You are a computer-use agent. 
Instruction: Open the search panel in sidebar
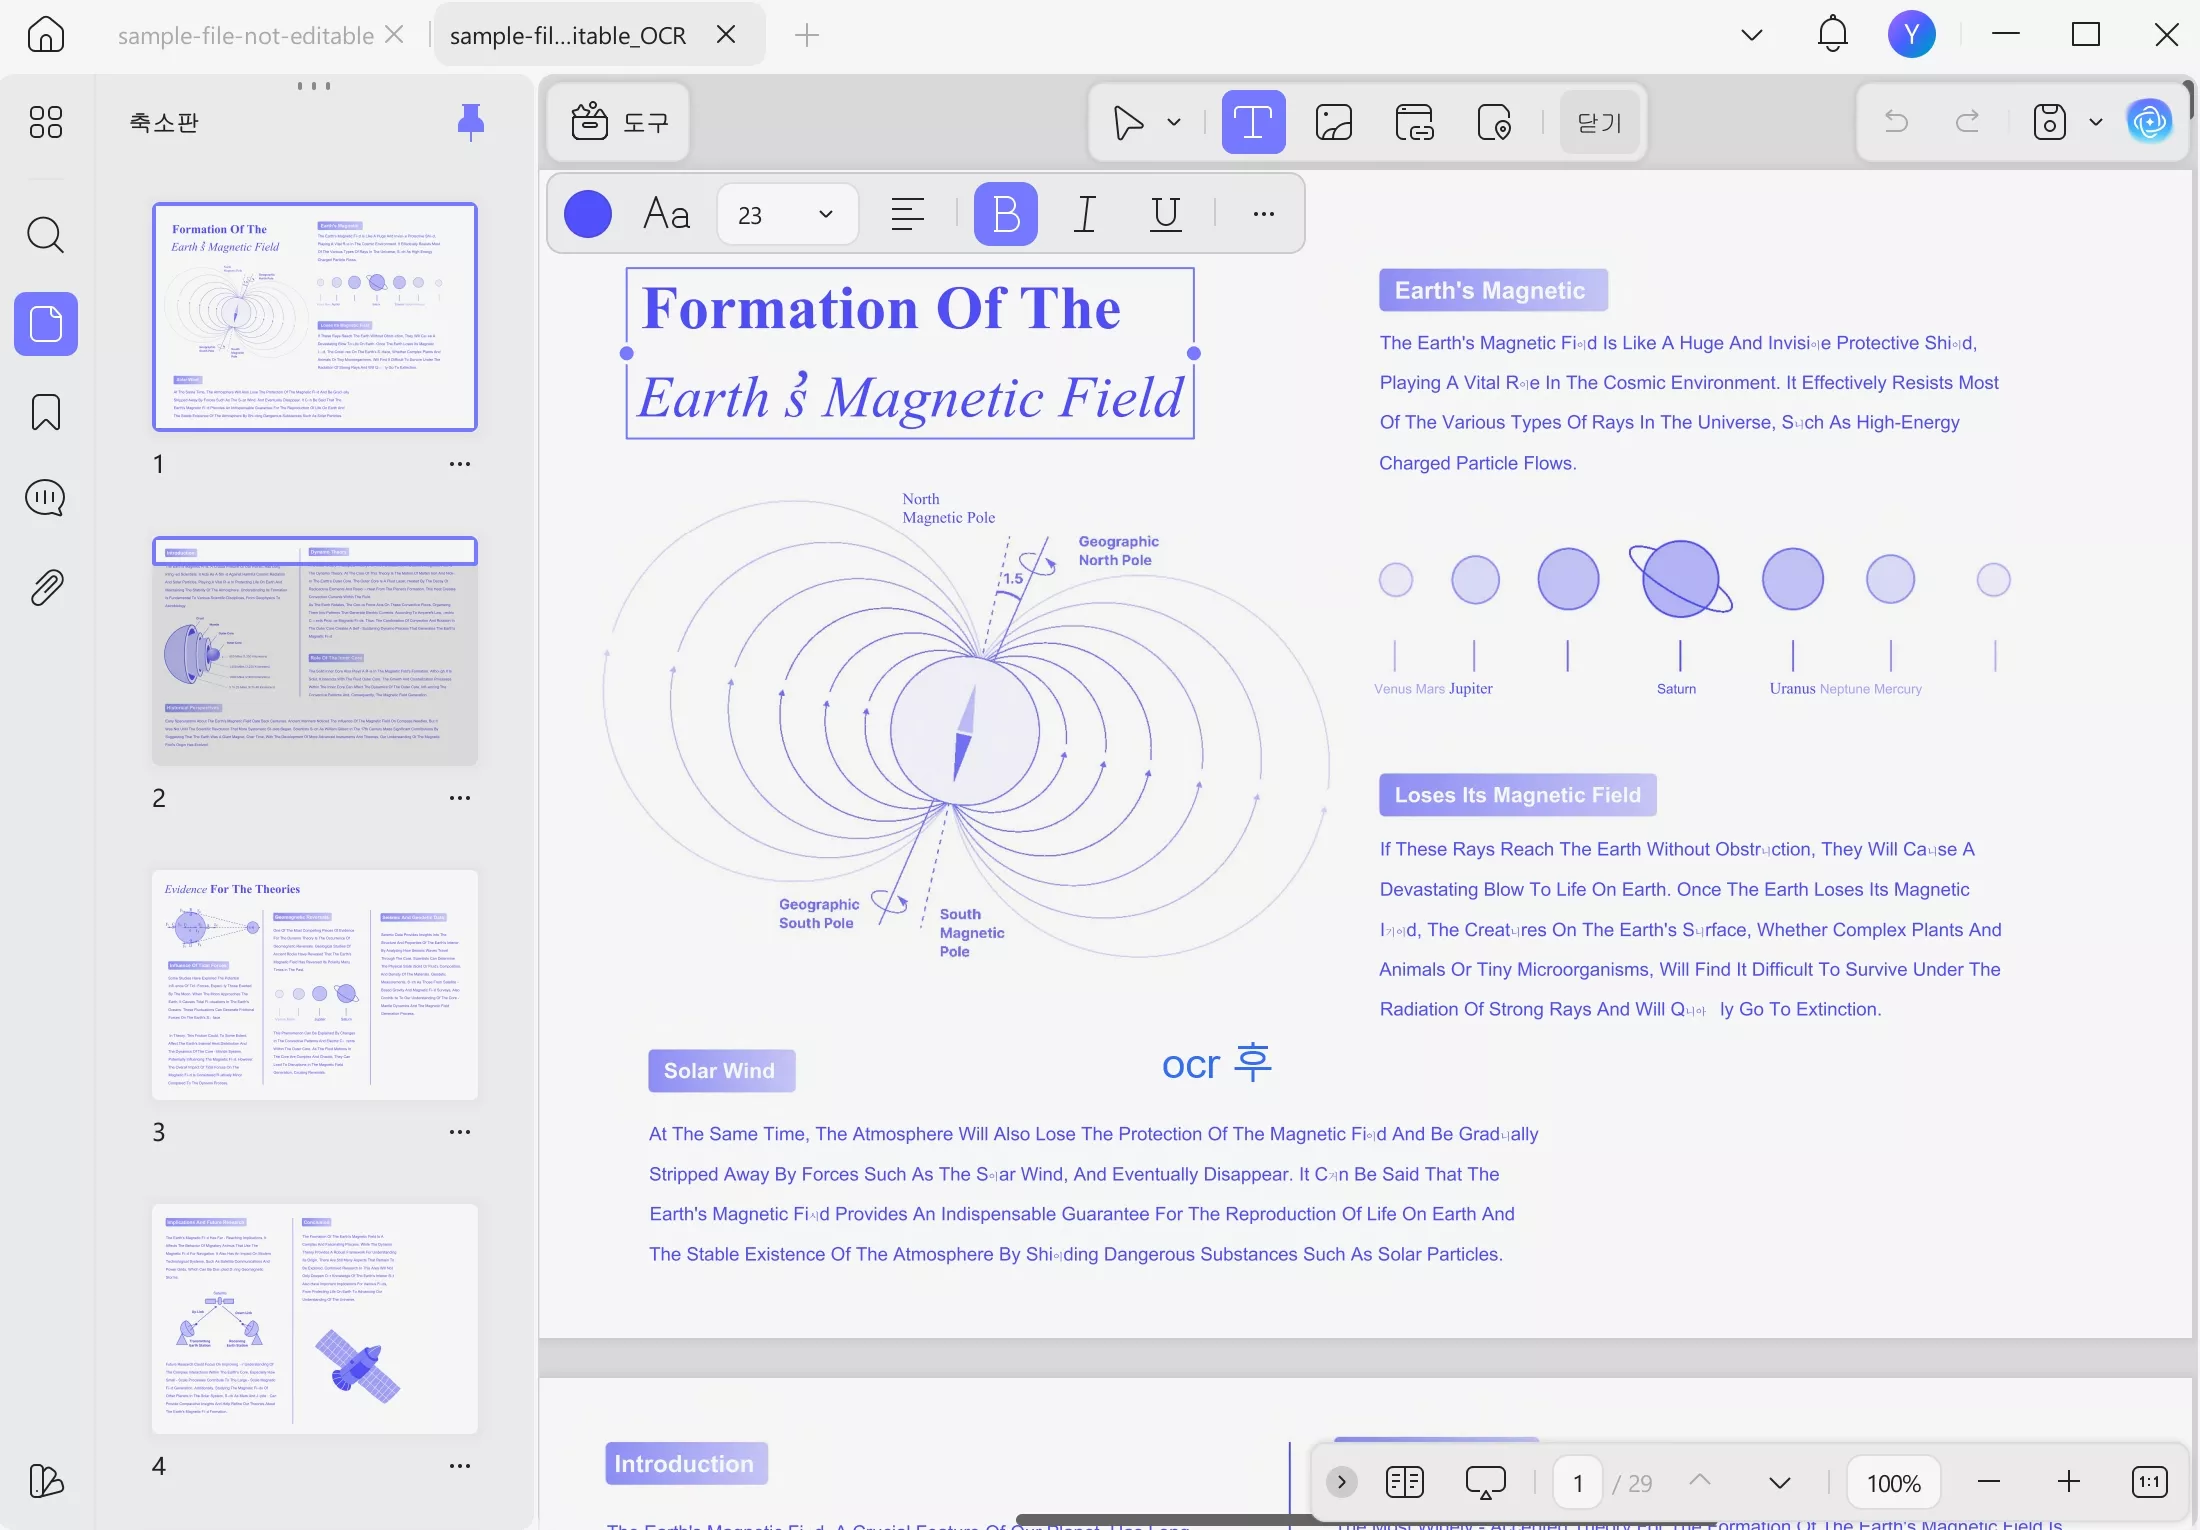[x=46, y=235]
